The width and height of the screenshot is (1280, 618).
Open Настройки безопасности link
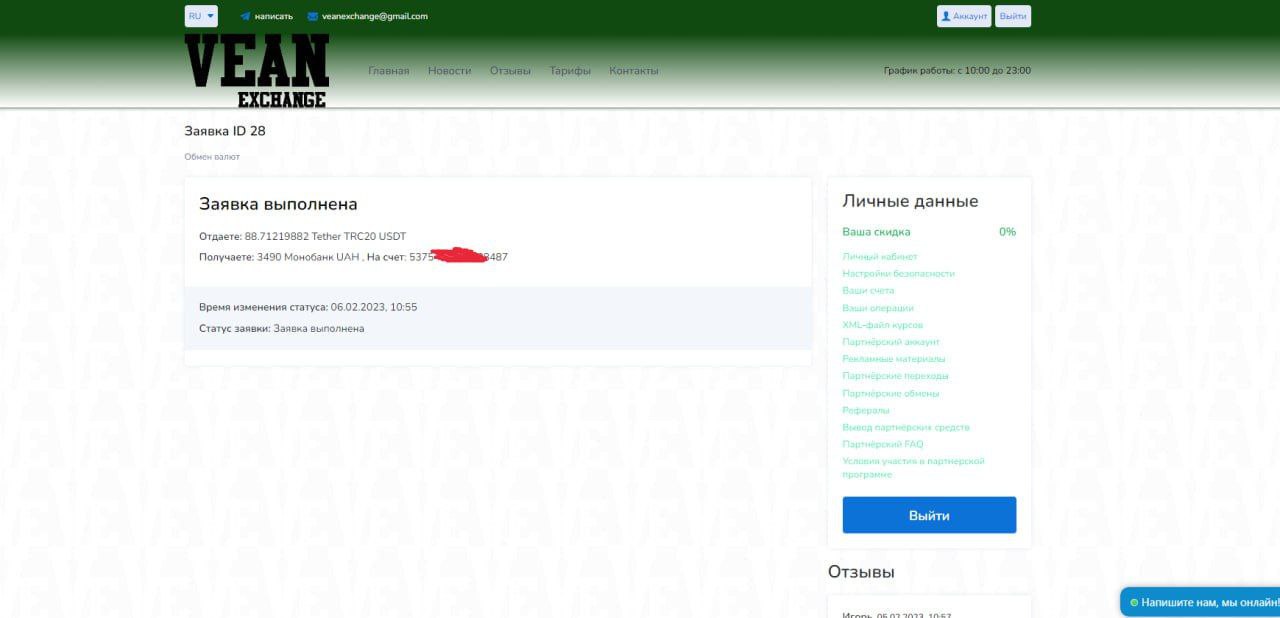(x=899, y=273)
